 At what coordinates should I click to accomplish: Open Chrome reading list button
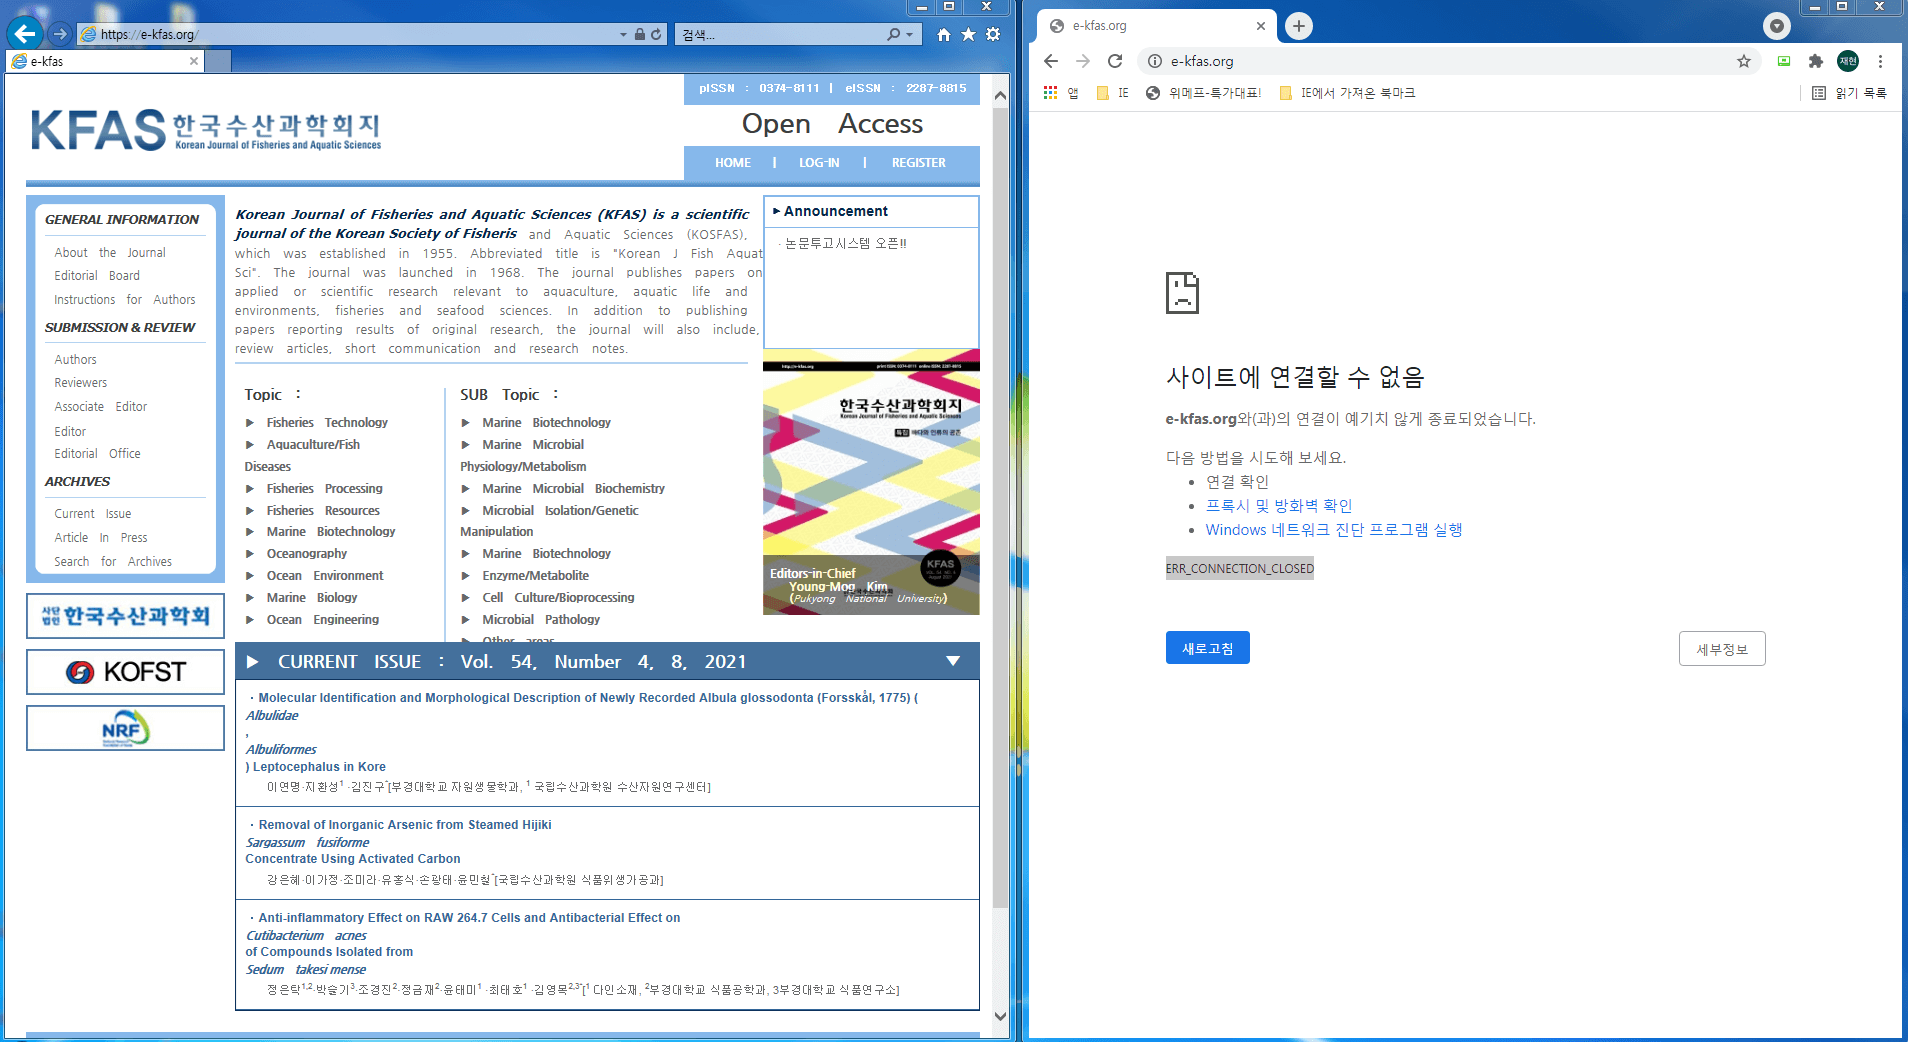point(1850,93)
